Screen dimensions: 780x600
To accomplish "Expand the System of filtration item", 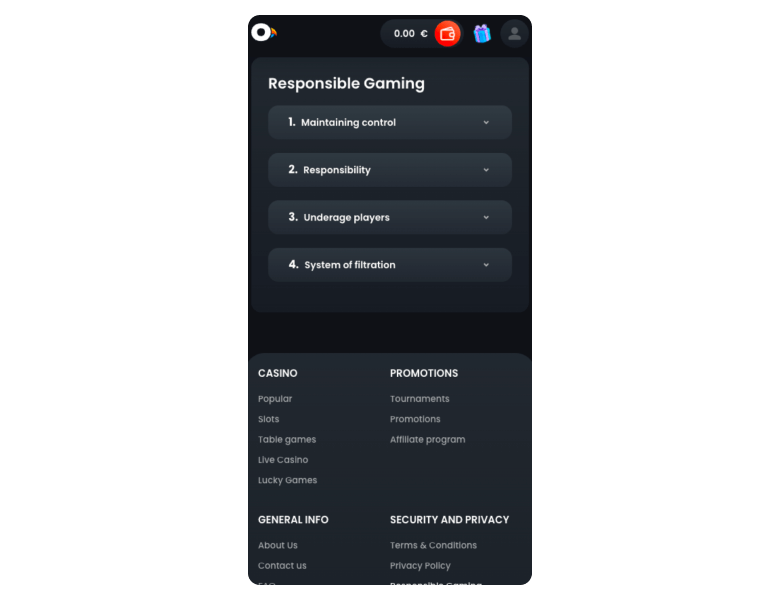I will 390,265.
